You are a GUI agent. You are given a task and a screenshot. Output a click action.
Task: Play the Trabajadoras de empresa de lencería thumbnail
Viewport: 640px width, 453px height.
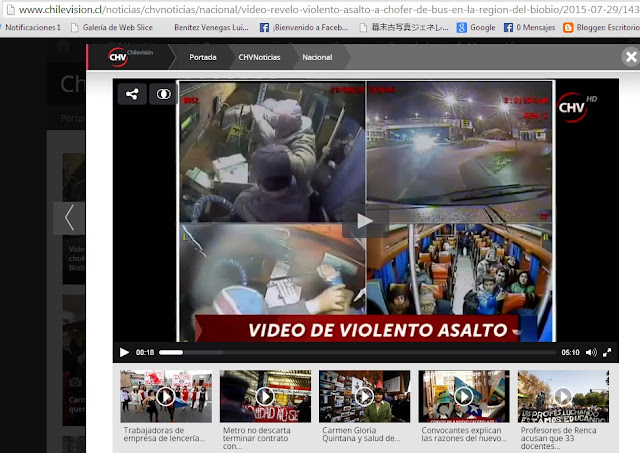(166, 396)
